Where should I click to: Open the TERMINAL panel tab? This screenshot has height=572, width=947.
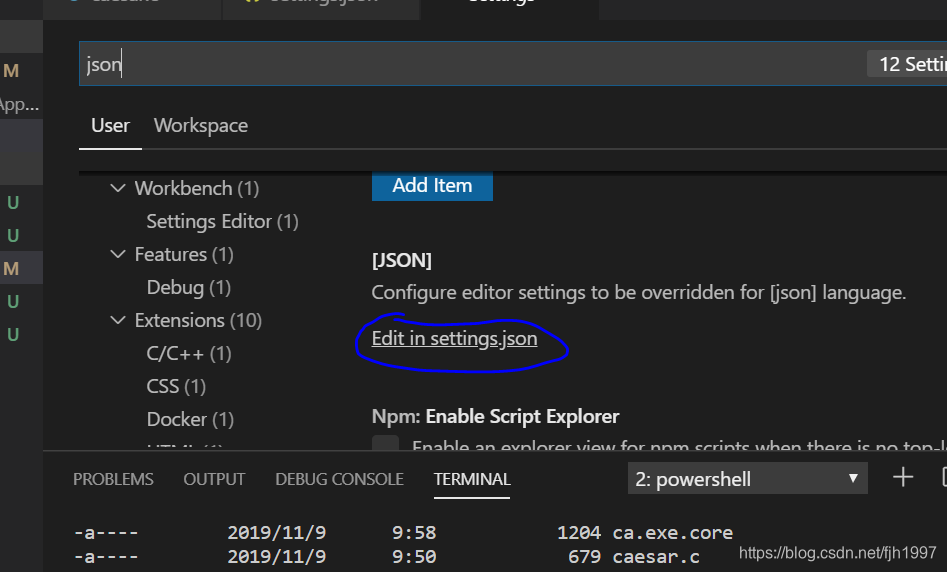pos(472,479)
